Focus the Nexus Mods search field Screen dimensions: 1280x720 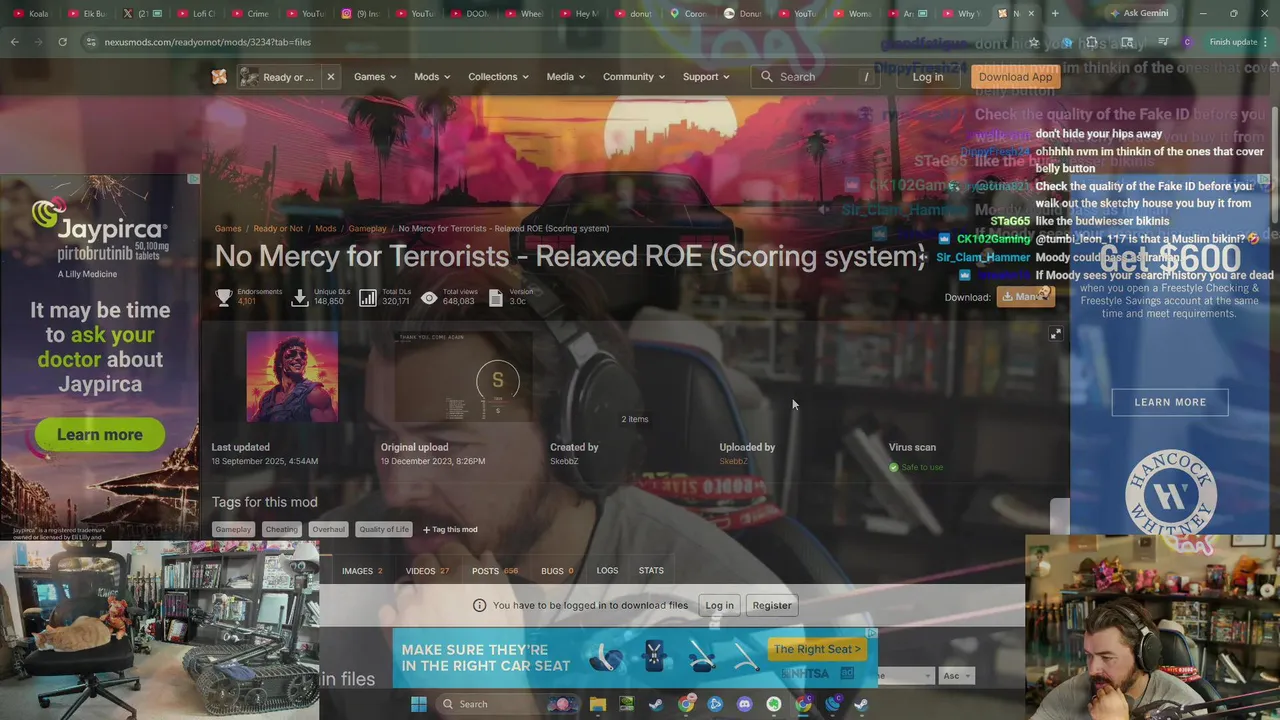click(816, 77)
